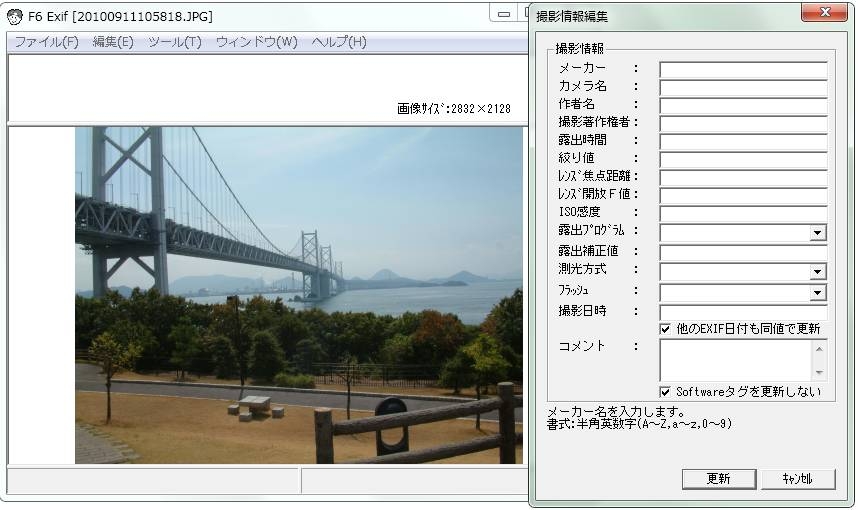
Task: Close the 撮影情報編集 dialog
Action: coord(826,13)
